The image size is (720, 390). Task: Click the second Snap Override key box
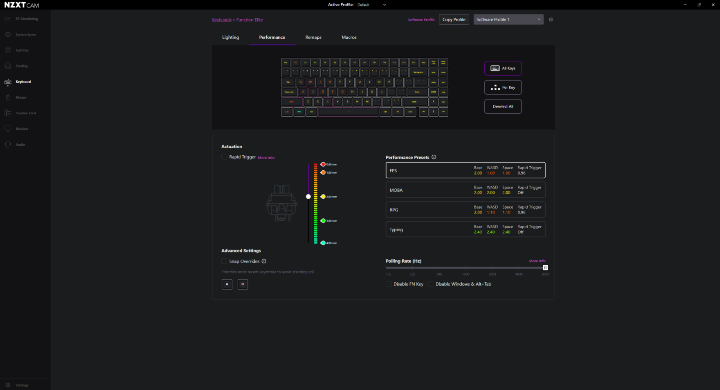pyautogui.click(x=242, y=284)
